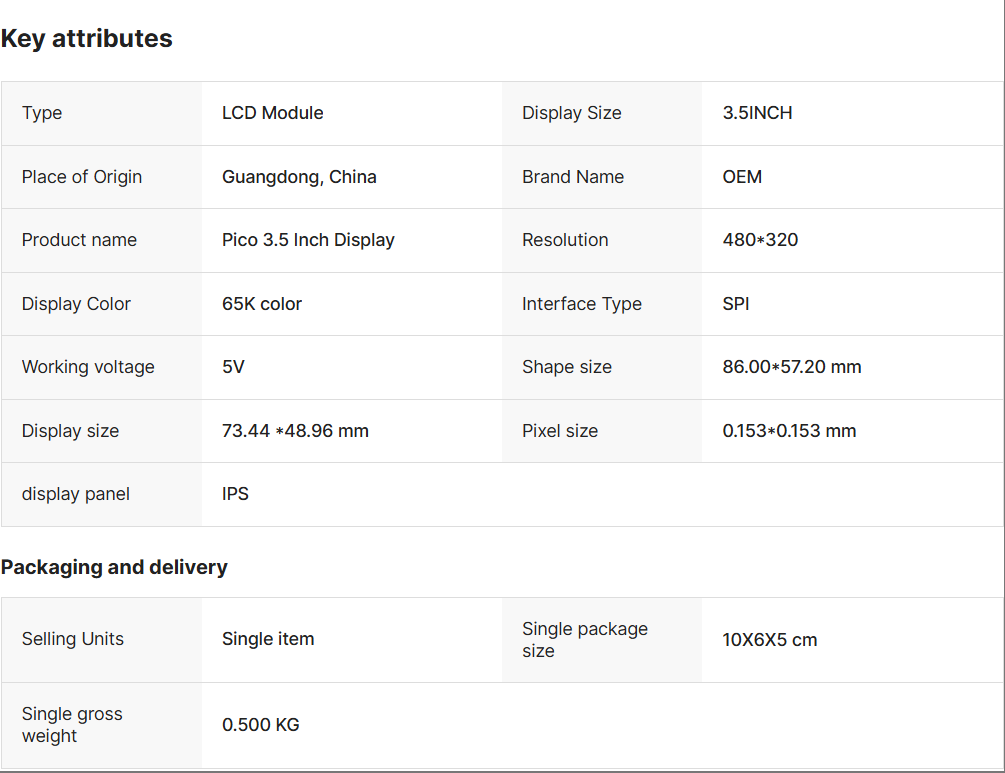1005x773 pixels.
Task: Click the "Packaging and delivery" heading
Action: [114, 567]
